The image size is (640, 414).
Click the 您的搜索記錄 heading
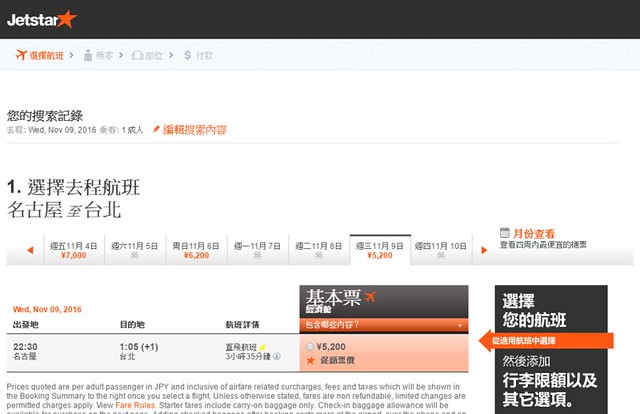45,116
